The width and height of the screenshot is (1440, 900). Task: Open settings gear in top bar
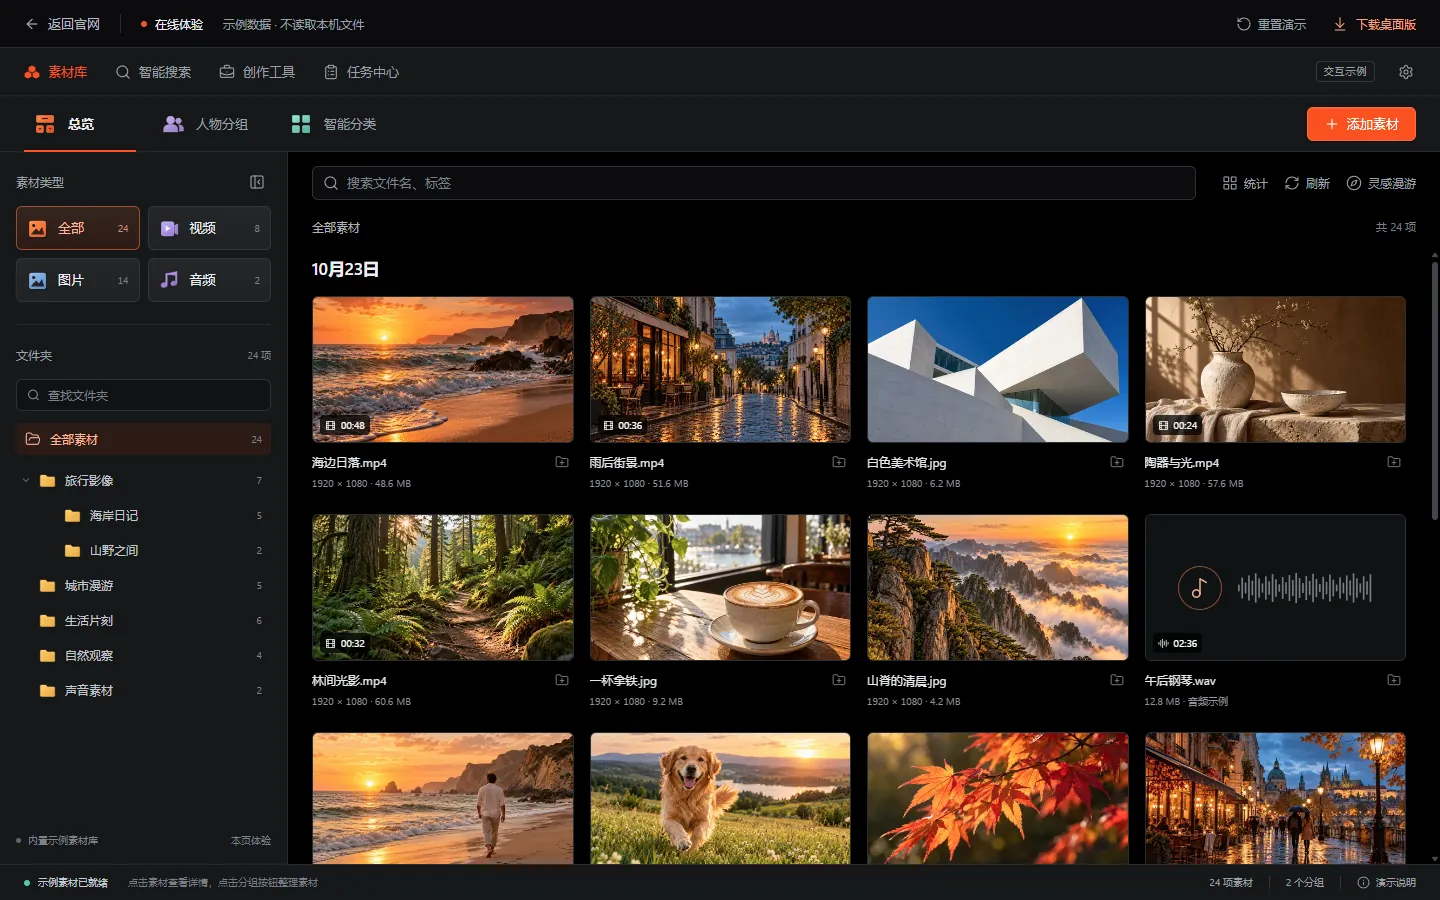pos(1406,72)
